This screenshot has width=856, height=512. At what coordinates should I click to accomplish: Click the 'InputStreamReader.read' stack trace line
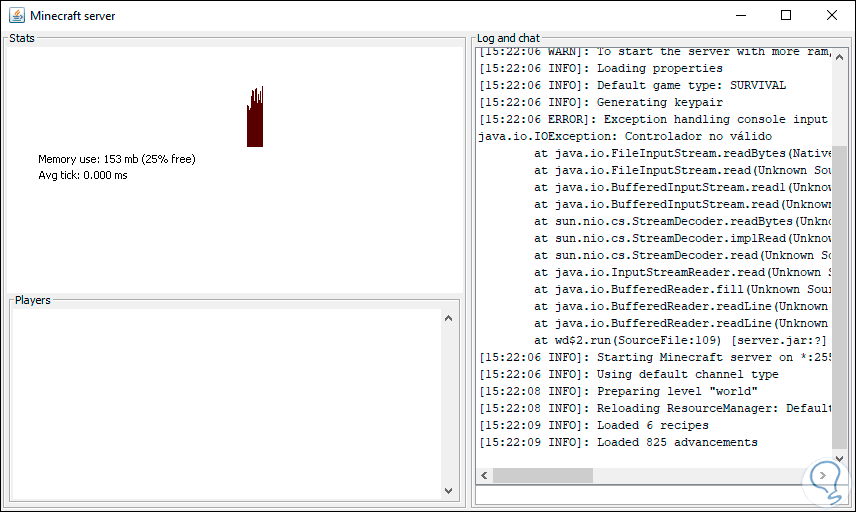coord(682,272)
